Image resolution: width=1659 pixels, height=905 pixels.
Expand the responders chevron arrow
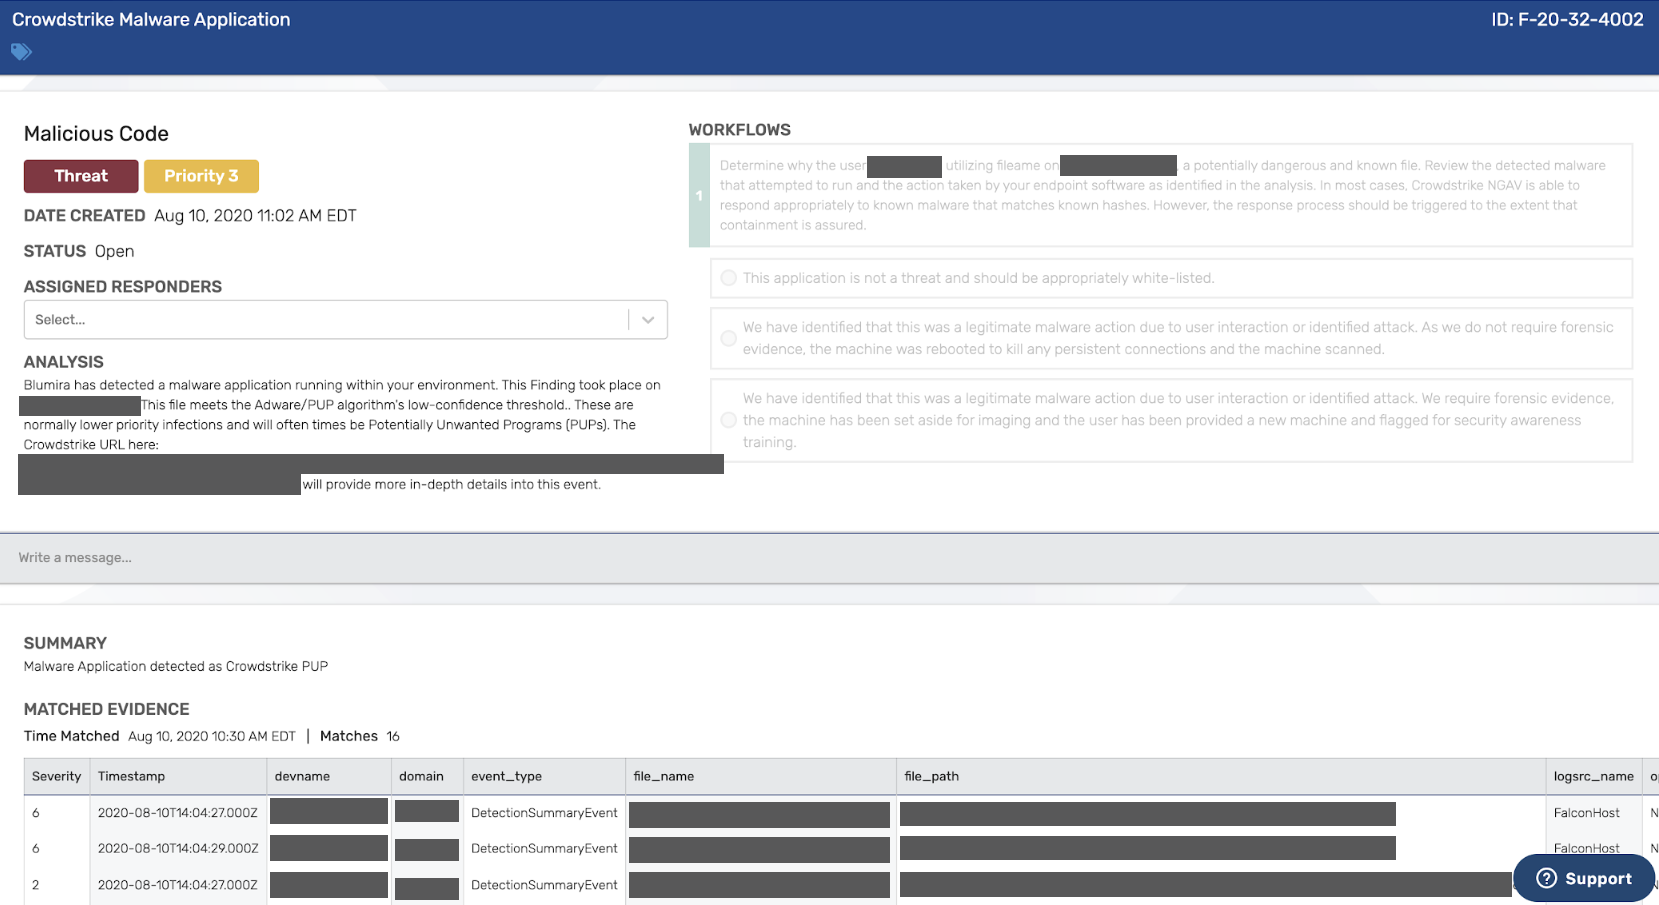point(648,320)
